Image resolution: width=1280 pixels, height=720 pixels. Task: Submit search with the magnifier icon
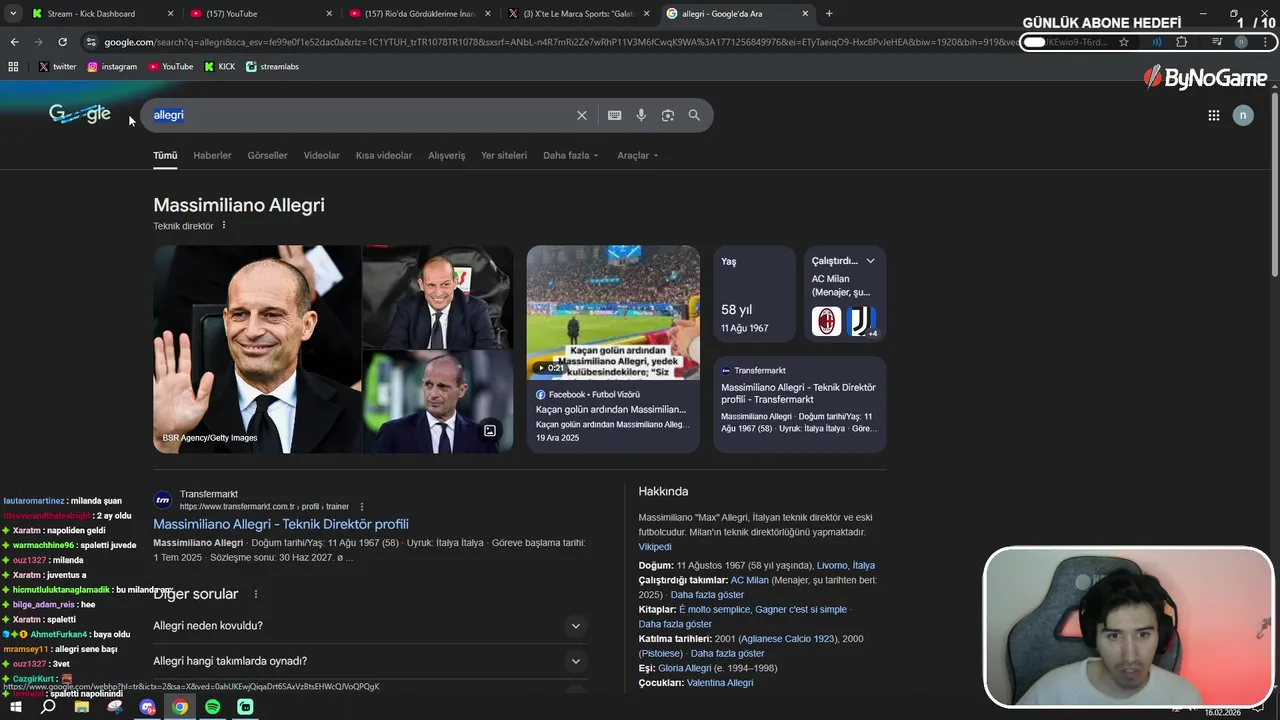694,115
